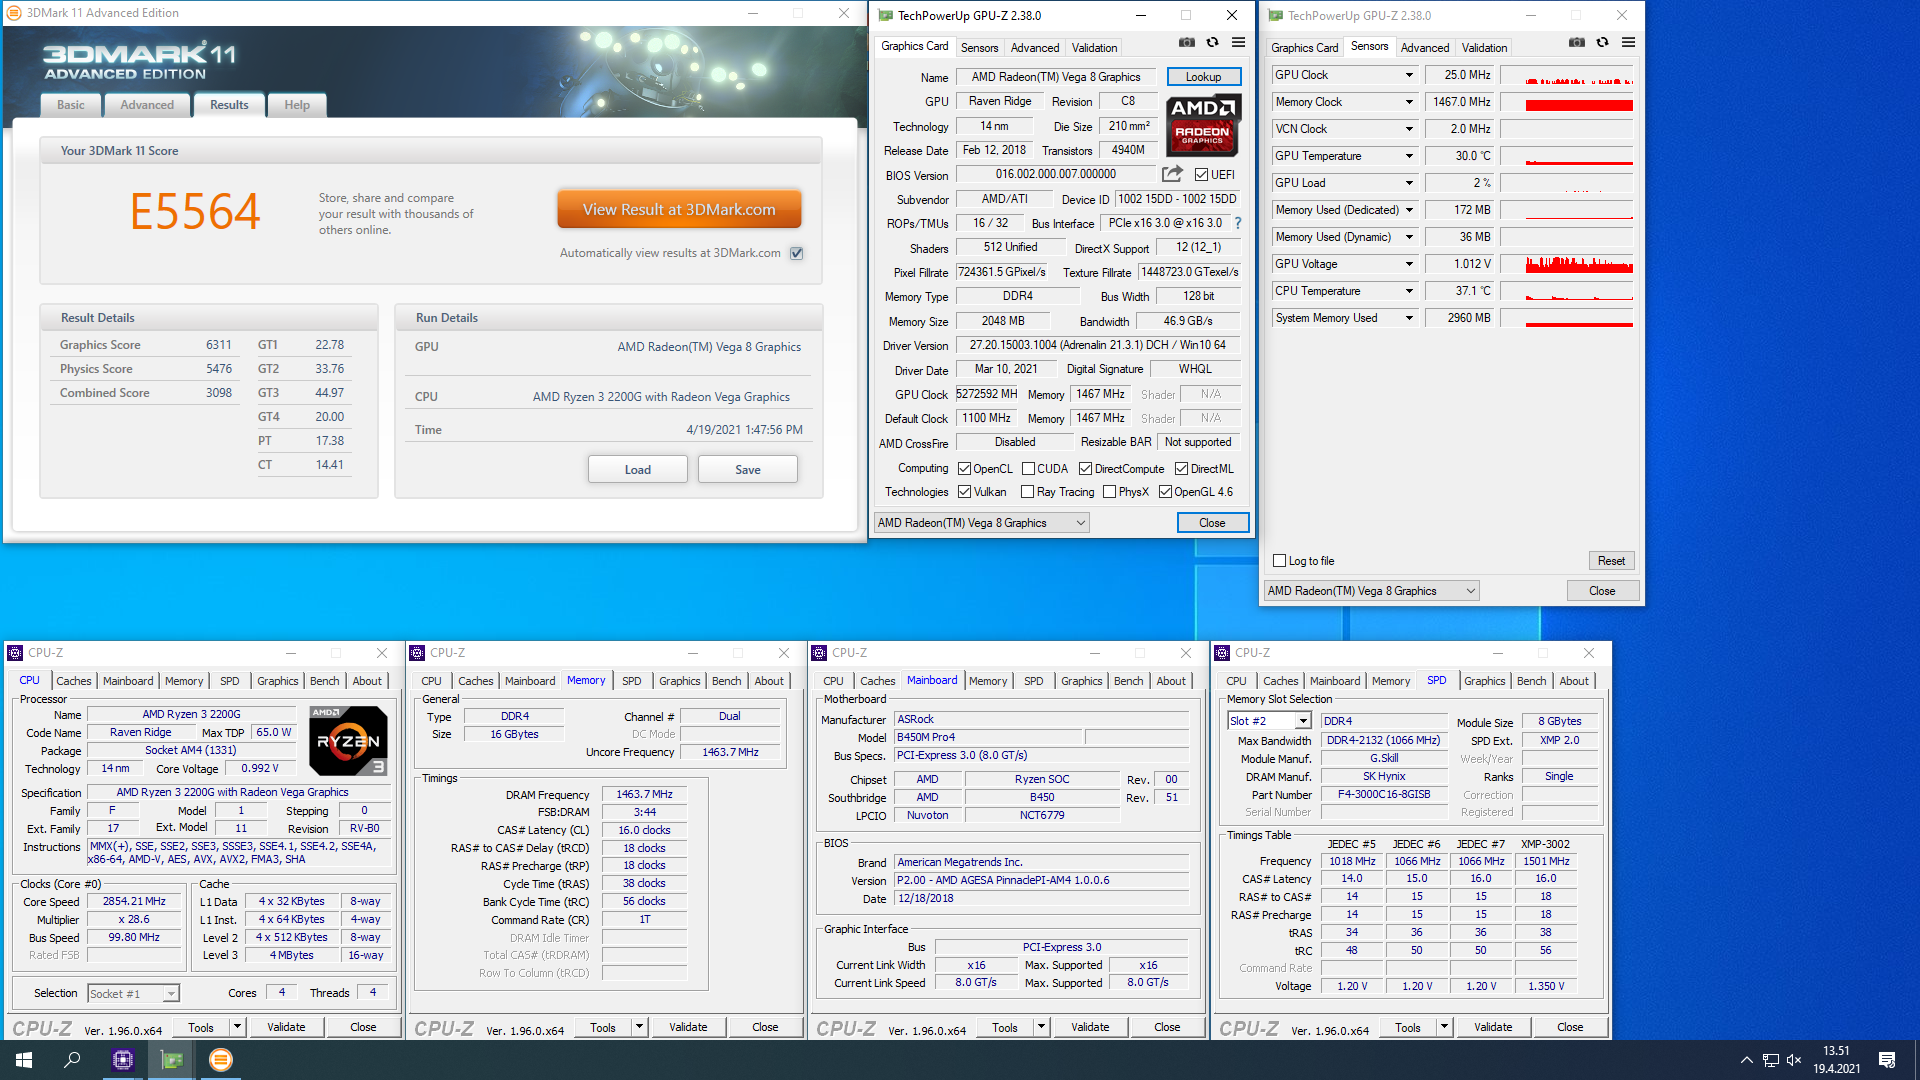
Task: Open GPU selector dropdown in GPU-Z Sensors window
Action: pos(1371,591)
